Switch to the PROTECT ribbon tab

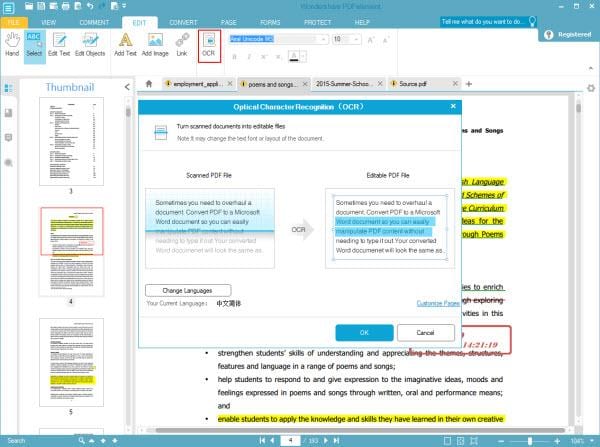[318, 22]
